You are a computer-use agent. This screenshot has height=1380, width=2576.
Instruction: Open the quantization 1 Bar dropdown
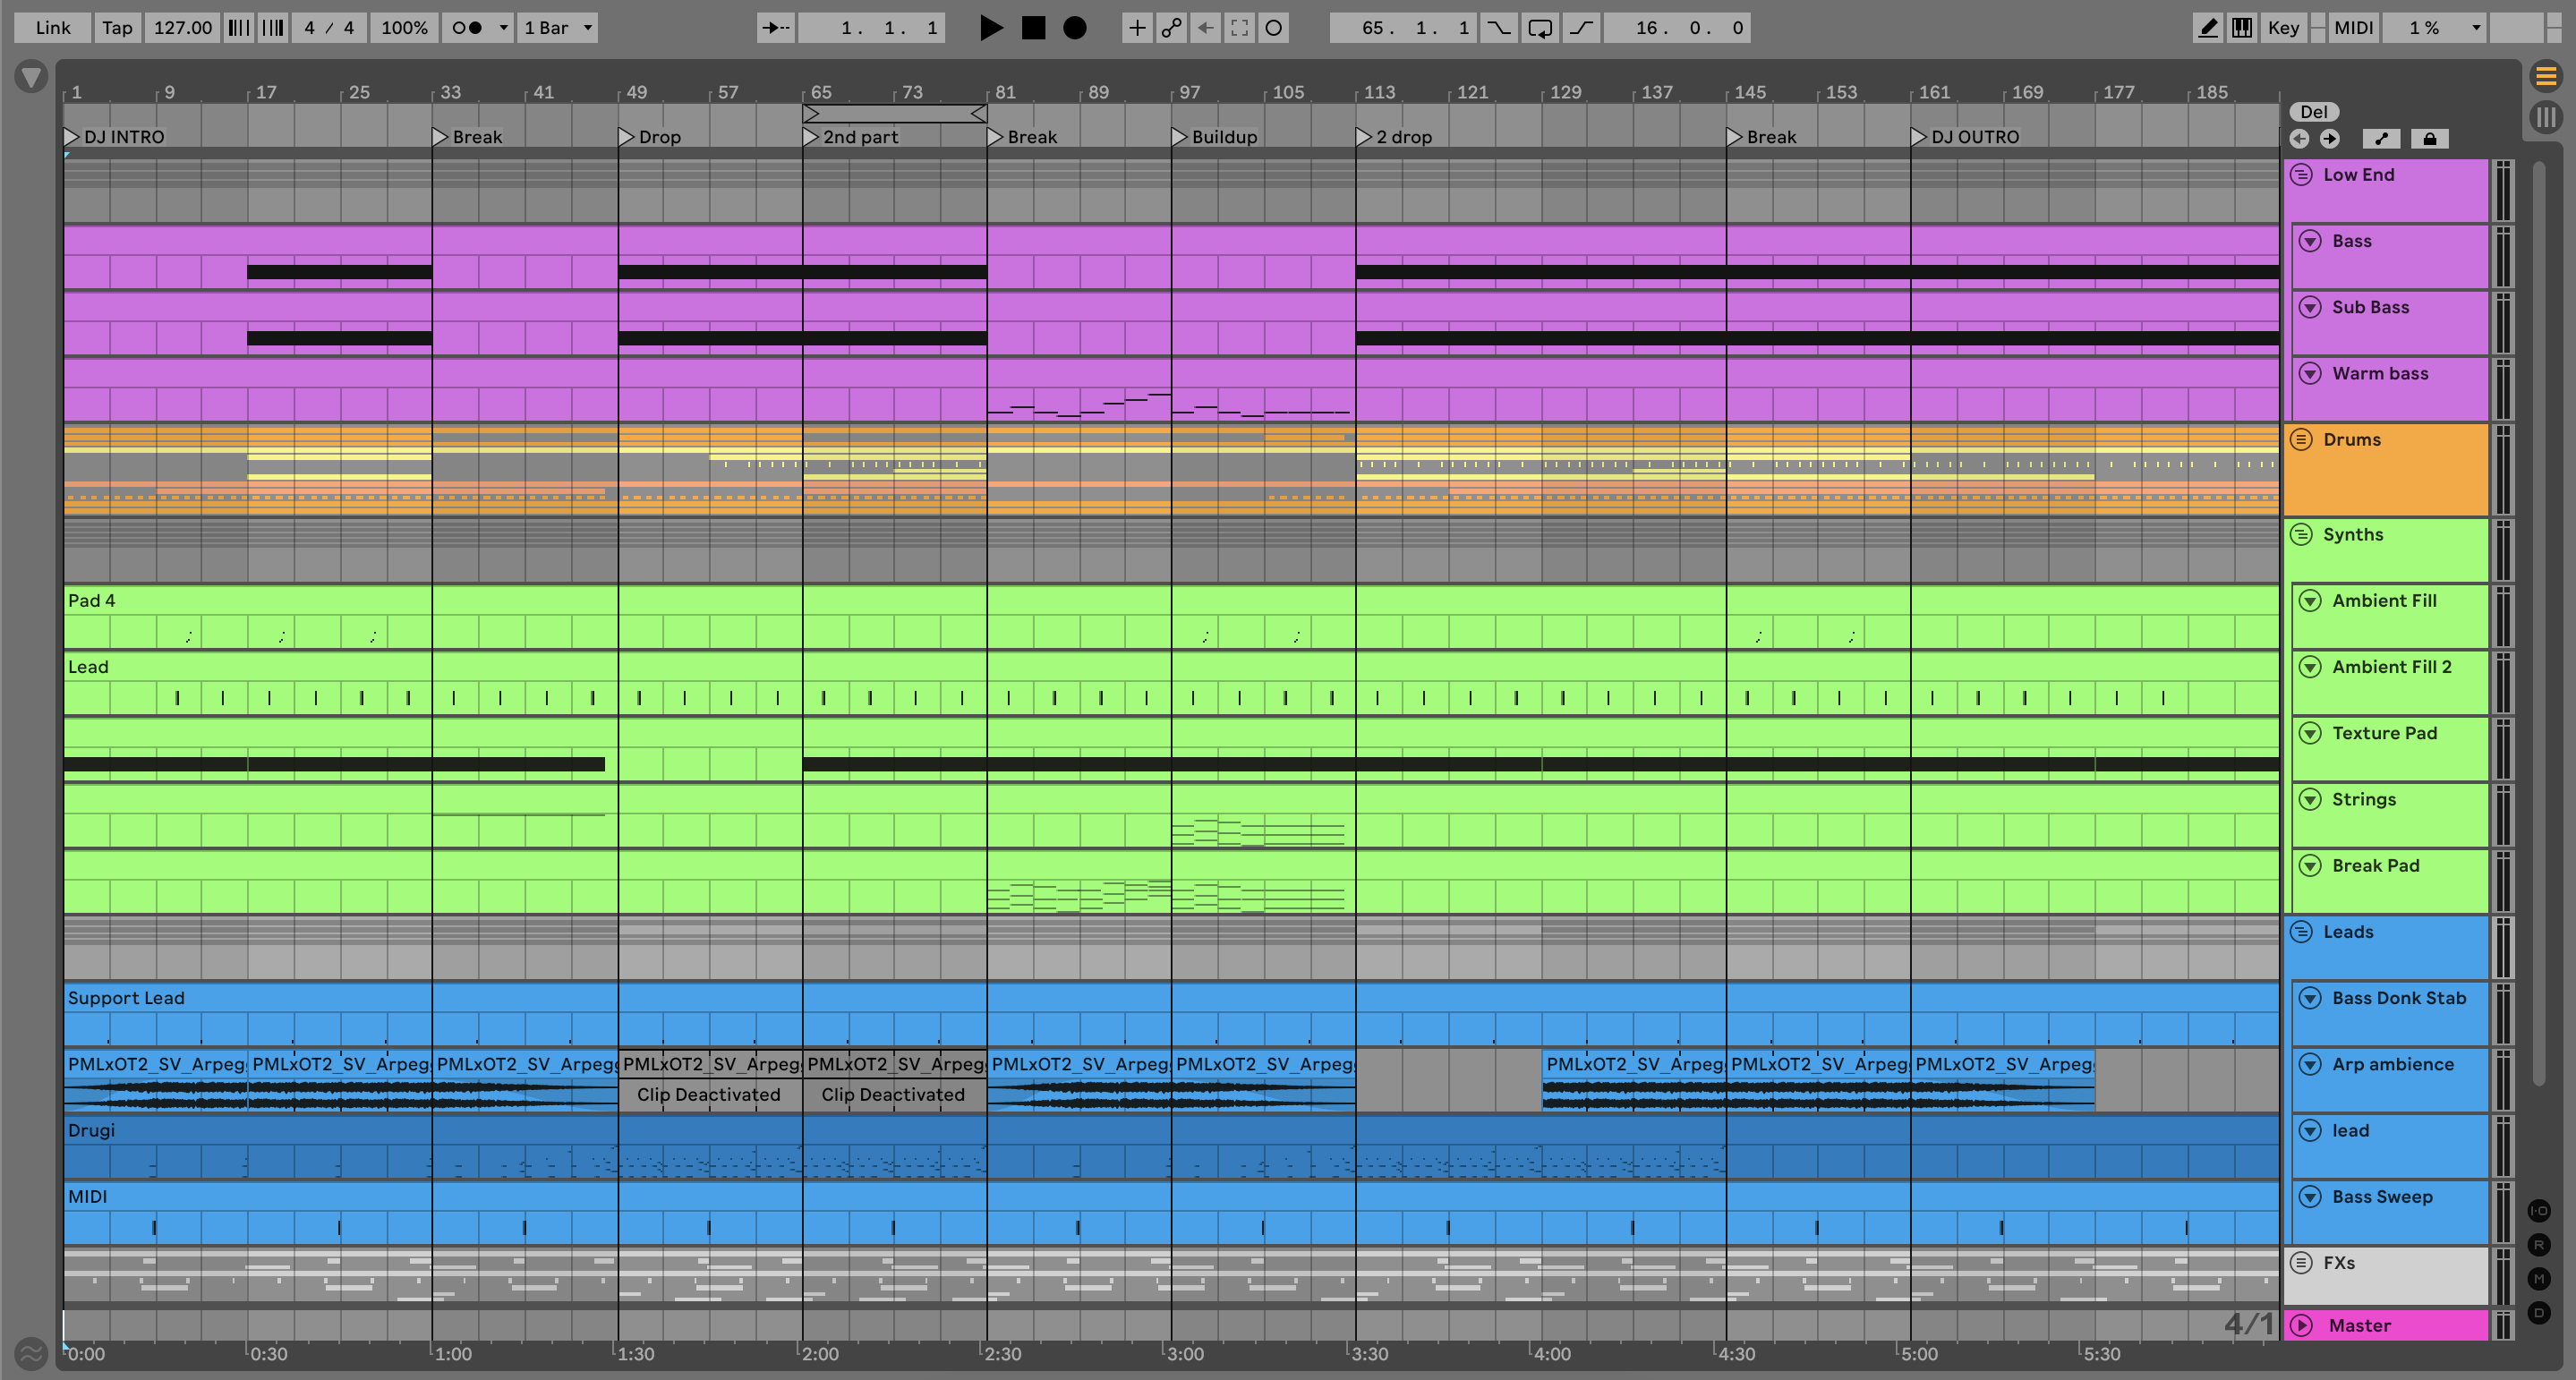[x=558, y=28]
